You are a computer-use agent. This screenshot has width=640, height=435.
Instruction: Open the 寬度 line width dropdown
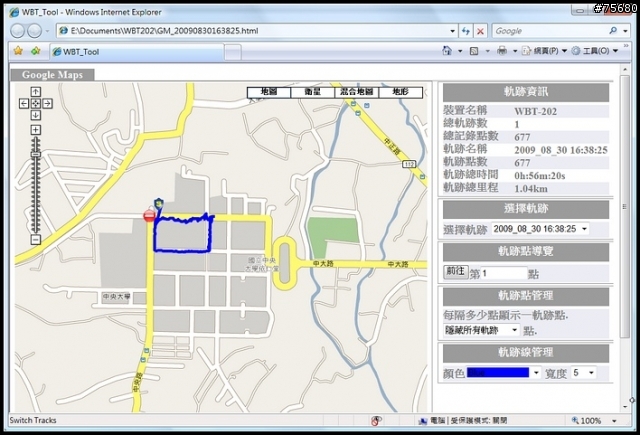(x=584, y=373)
